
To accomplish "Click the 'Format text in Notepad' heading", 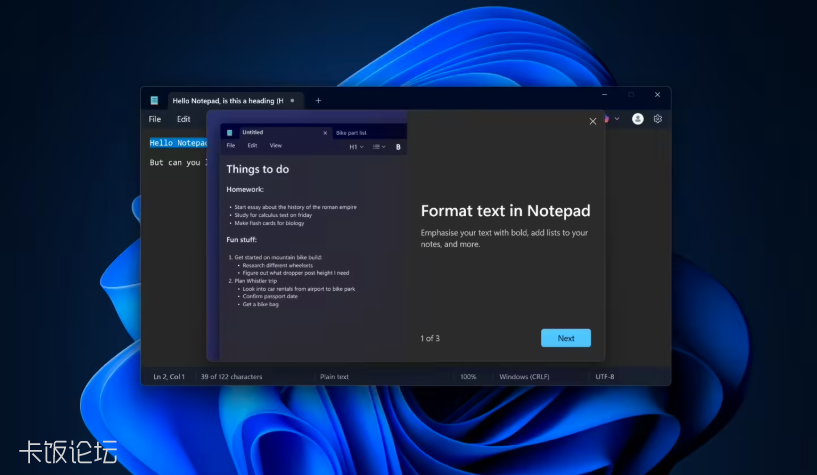I will click(505, 211).
